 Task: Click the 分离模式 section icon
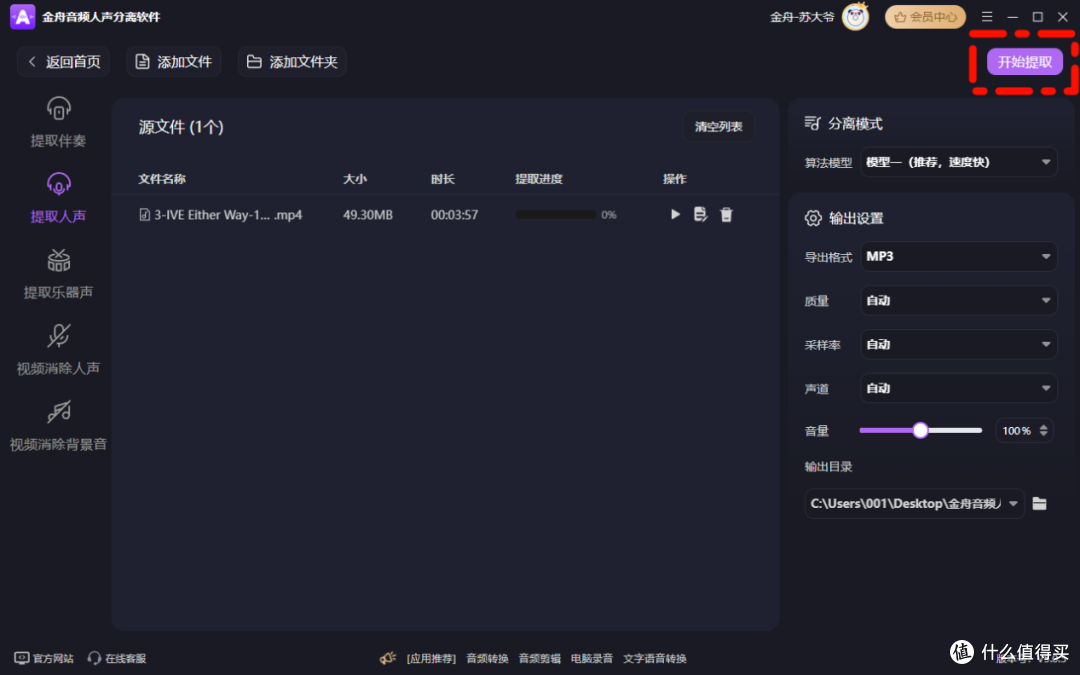click(813, 123)
